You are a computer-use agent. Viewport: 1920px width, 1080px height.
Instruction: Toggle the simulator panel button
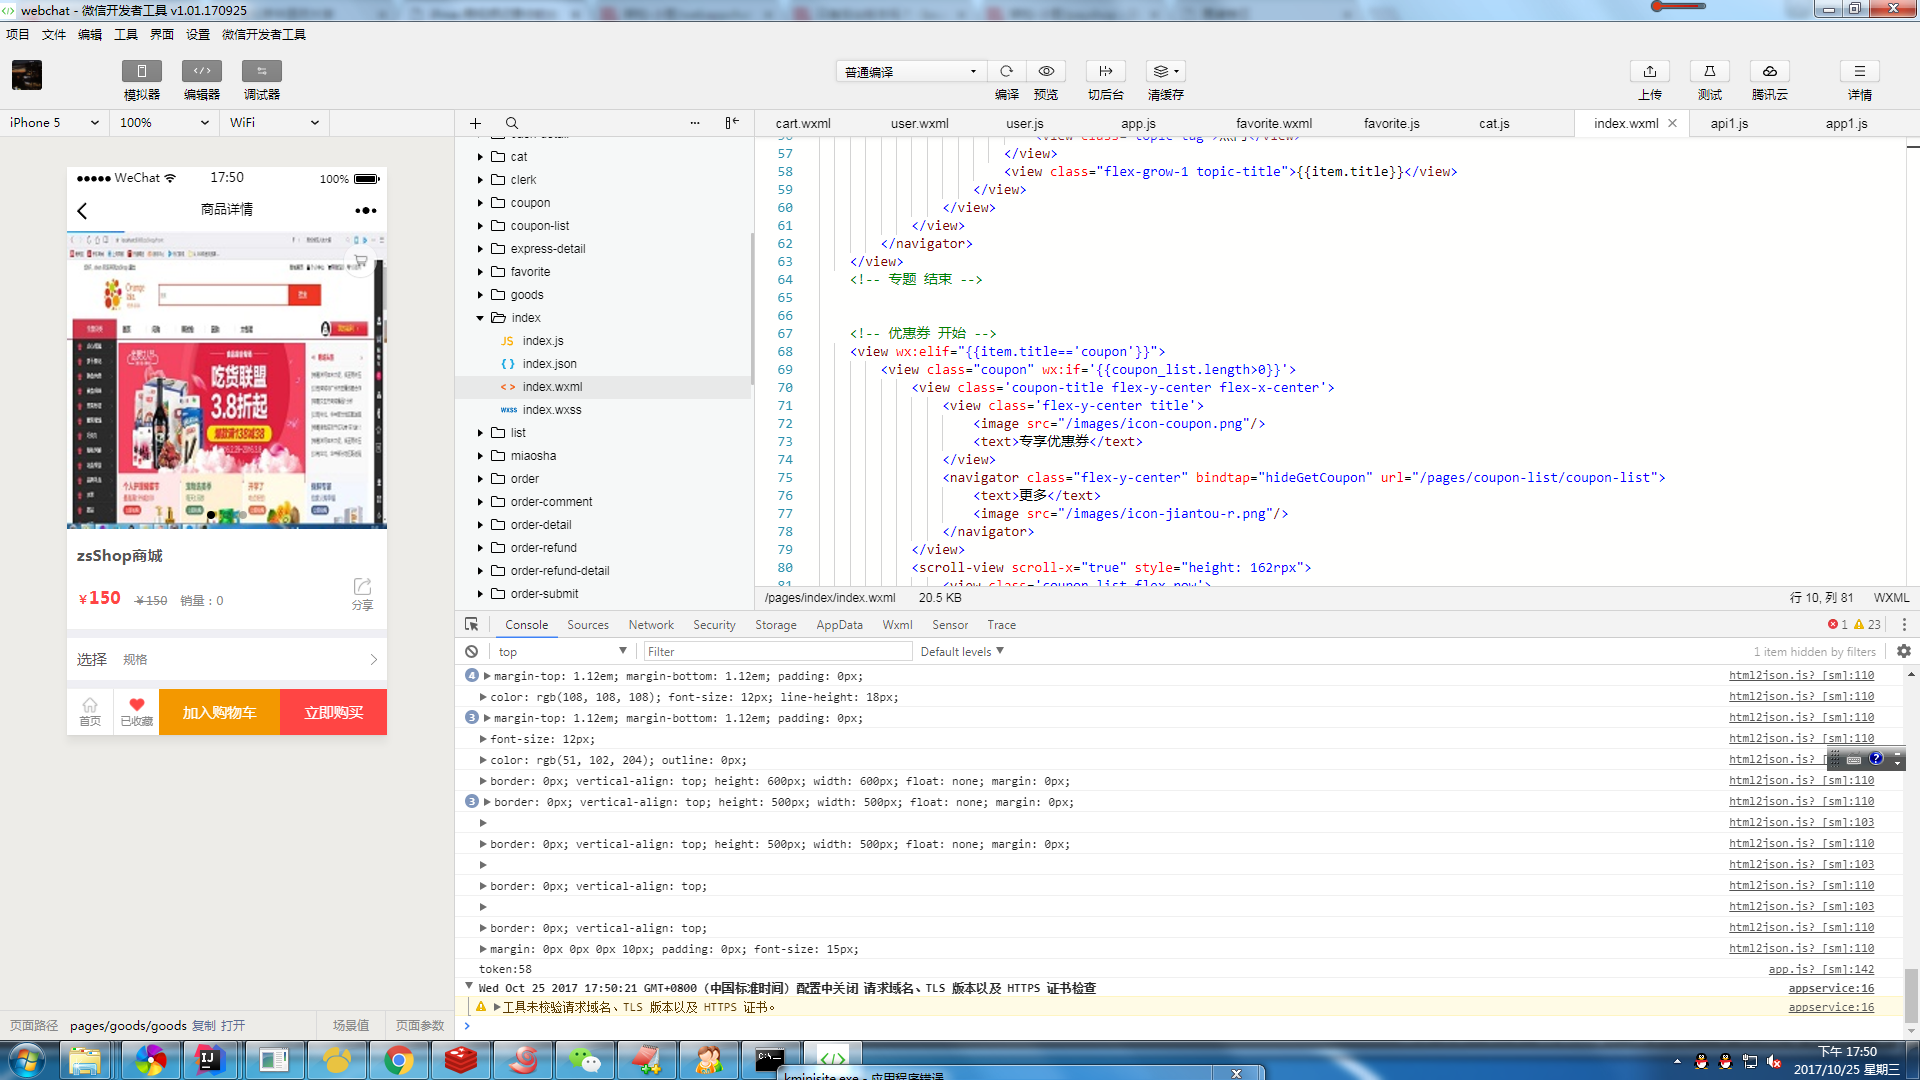[141, 71]
